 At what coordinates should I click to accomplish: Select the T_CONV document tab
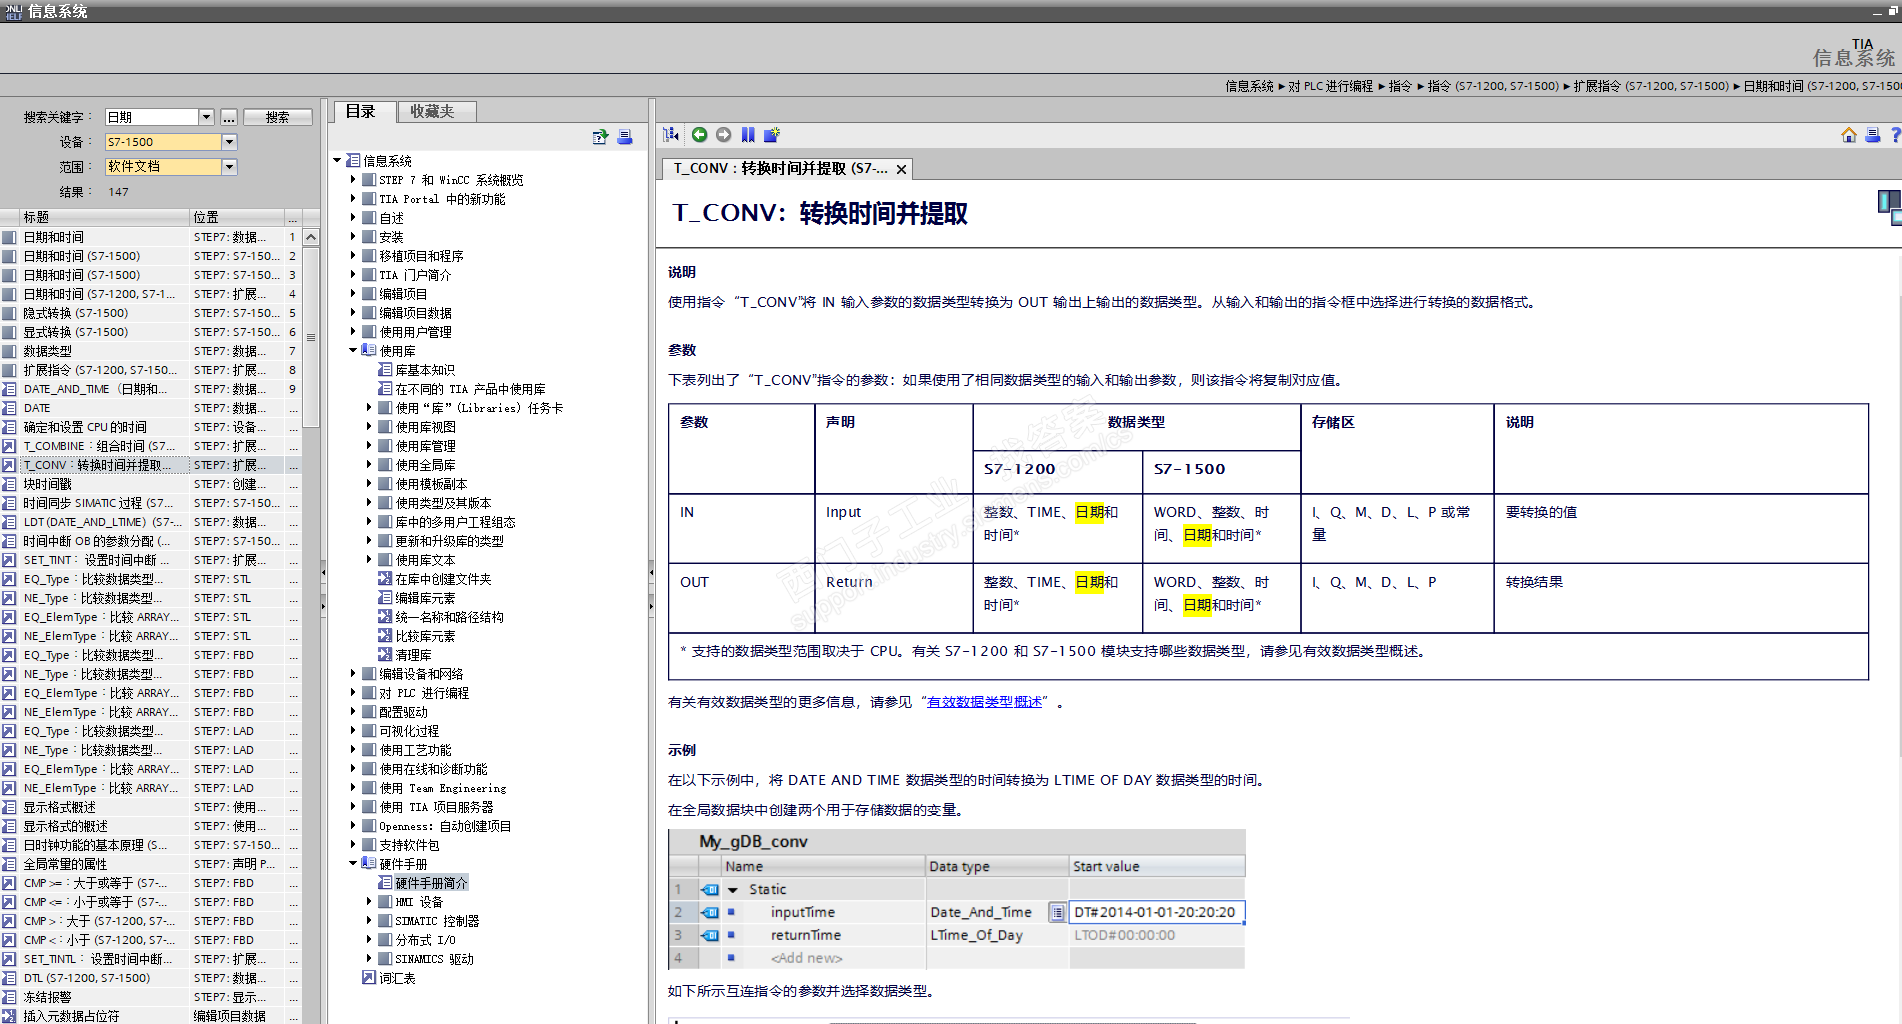(780, 169)
